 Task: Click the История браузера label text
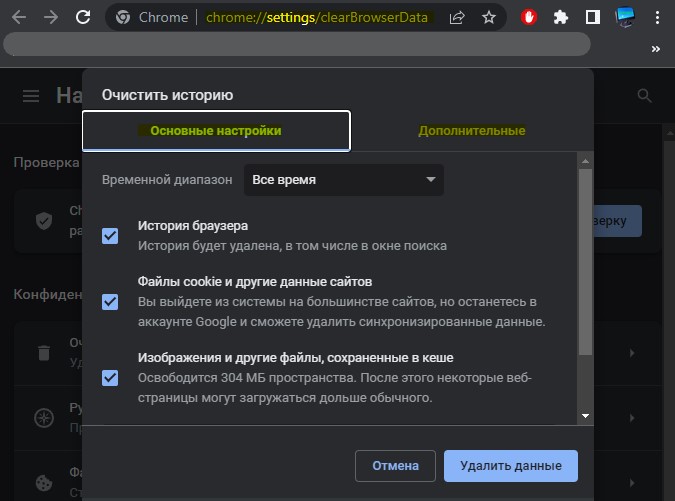[193, 226]
